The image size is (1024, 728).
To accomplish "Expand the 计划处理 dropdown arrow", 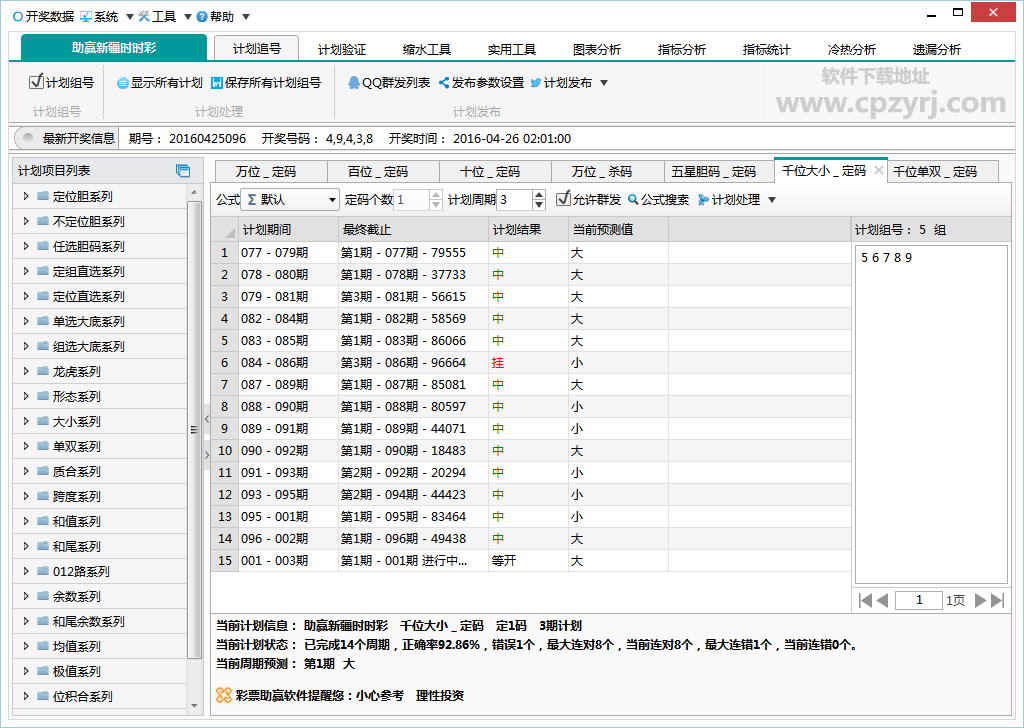I will (x=772, y=200).
